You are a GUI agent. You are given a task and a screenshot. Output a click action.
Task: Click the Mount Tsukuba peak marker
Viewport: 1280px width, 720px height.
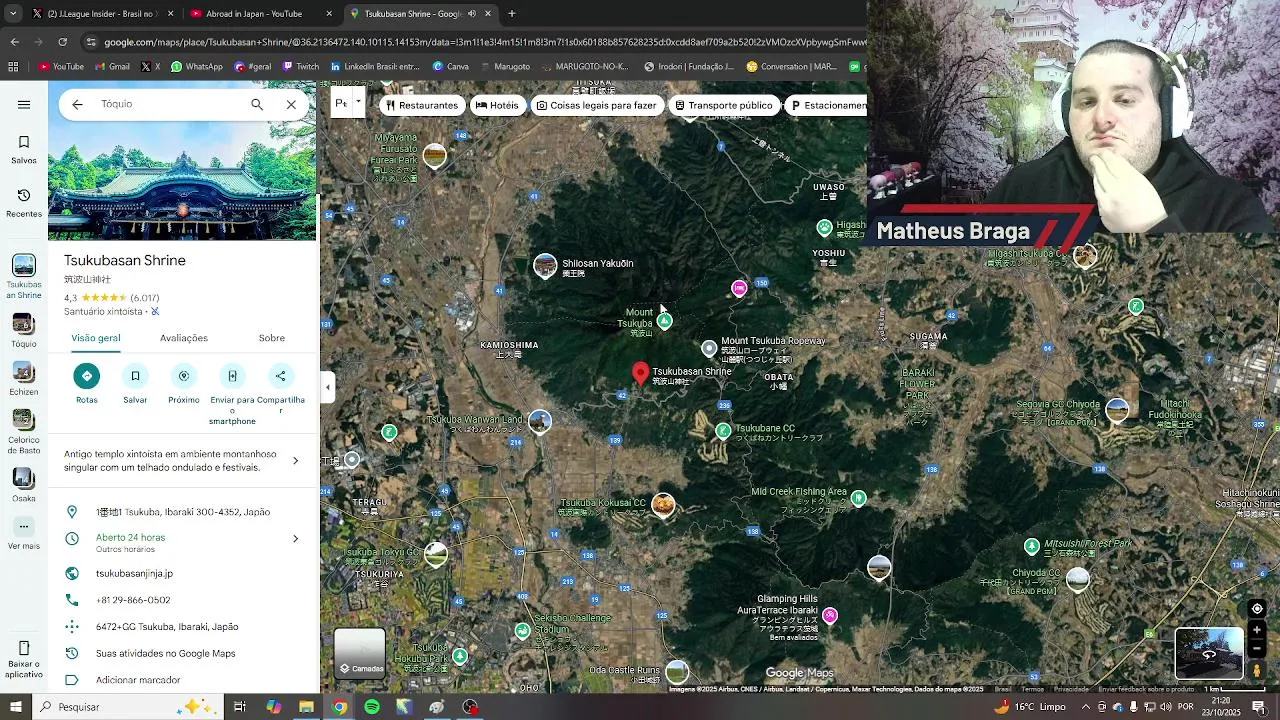[664, 321]
